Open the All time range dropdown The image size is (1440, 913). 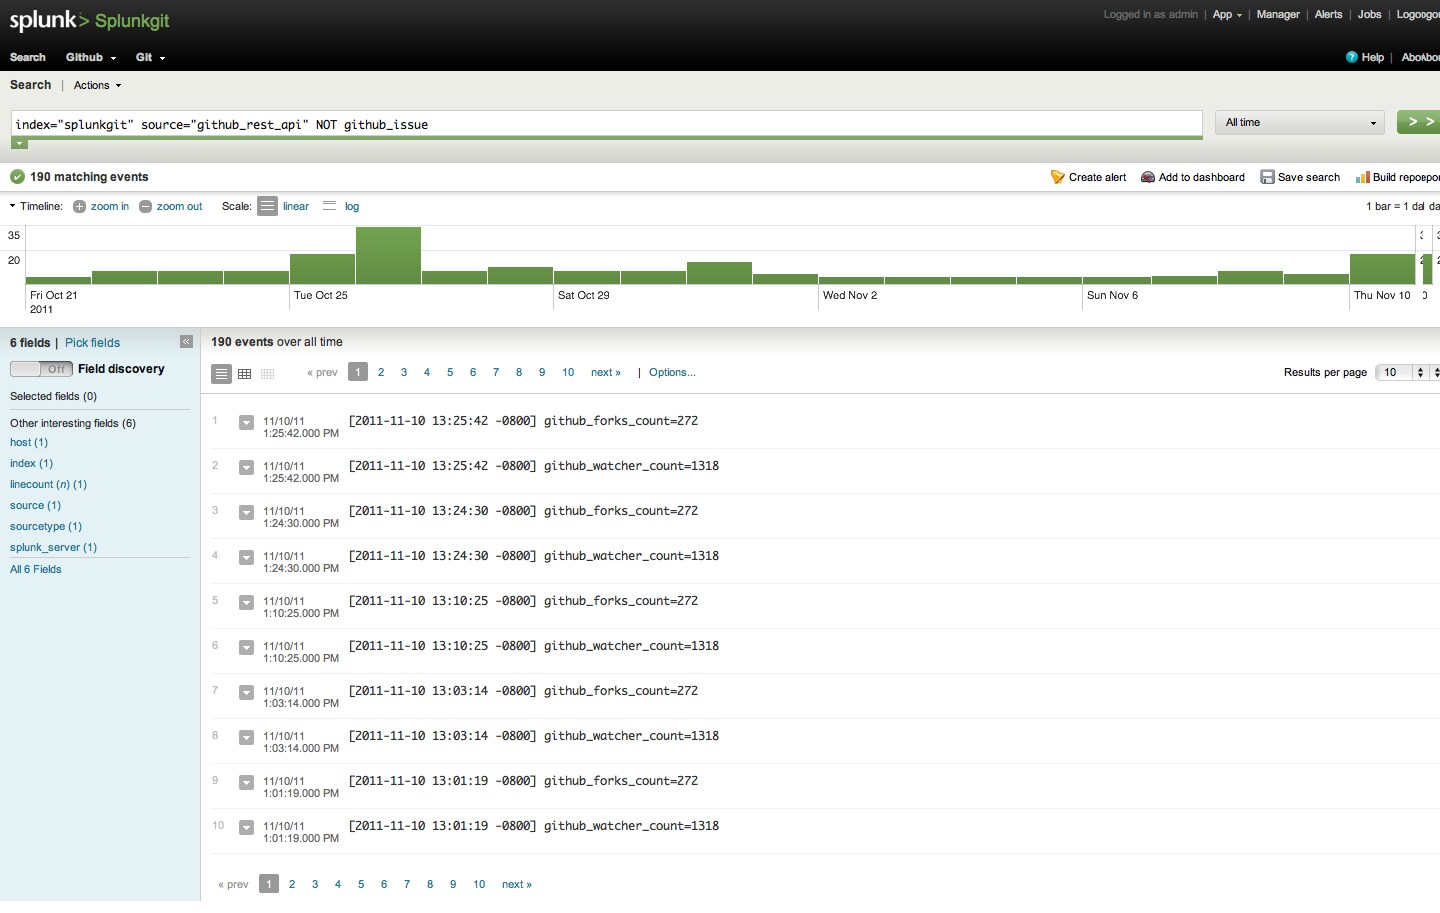pyautogui.click(x=1300, y=122)
